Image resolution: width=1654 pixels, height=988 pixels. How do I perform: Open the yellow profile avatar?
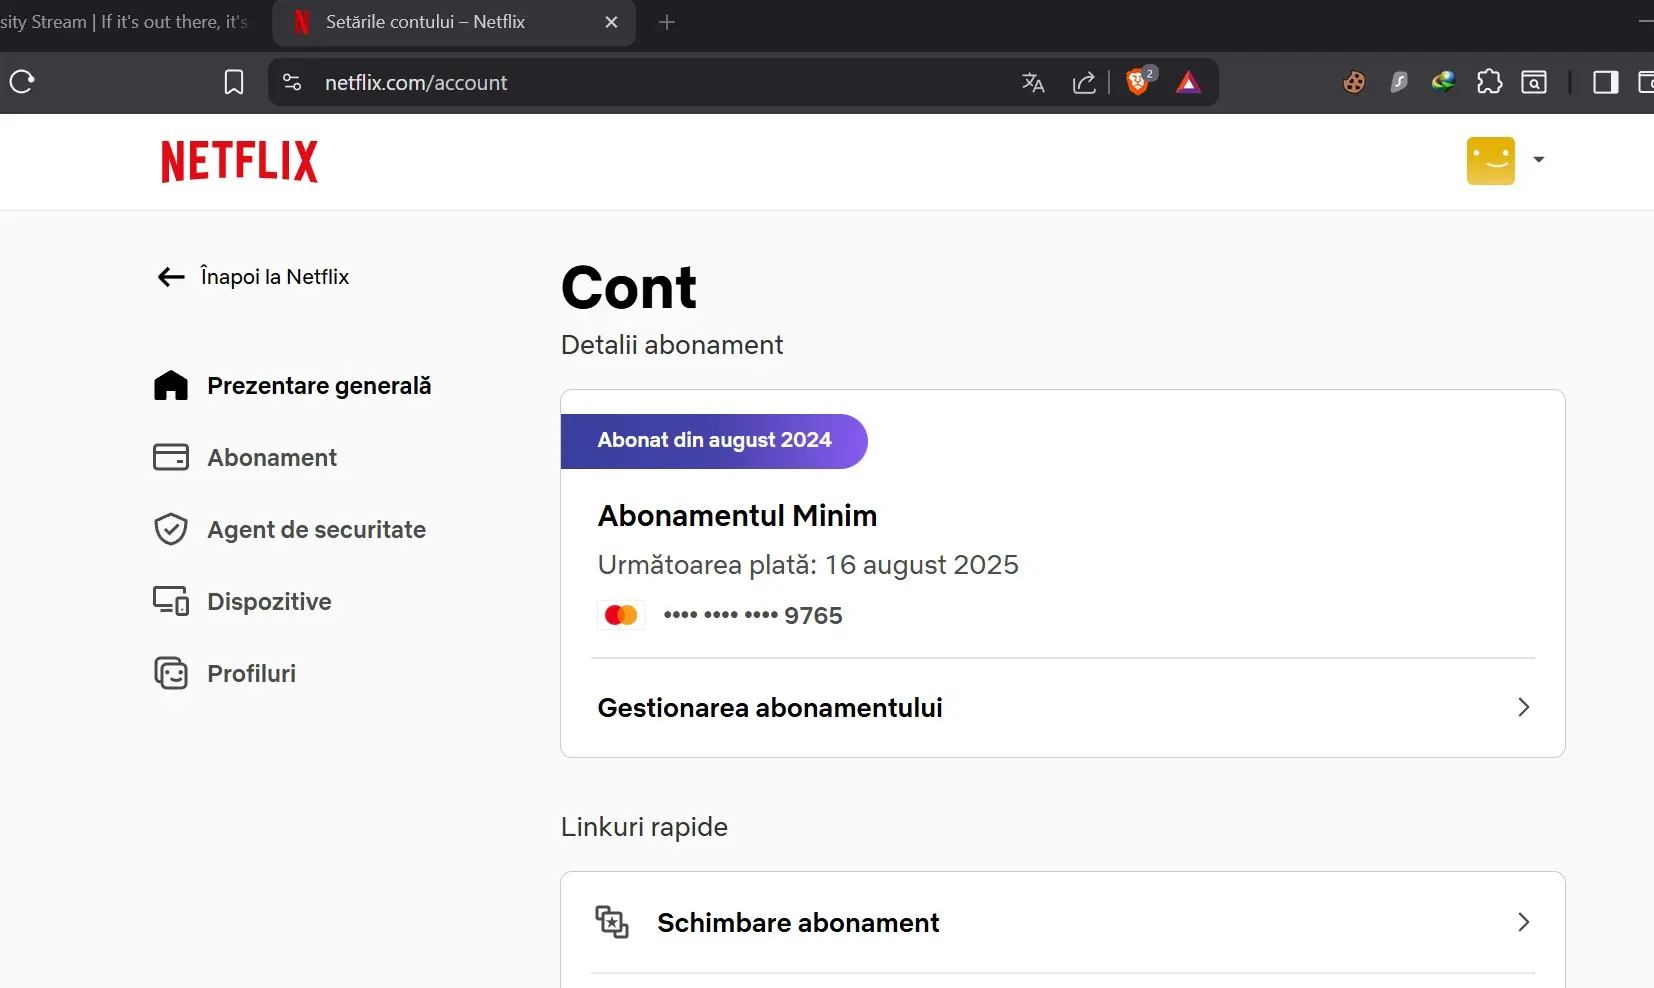pos(1491,161)
